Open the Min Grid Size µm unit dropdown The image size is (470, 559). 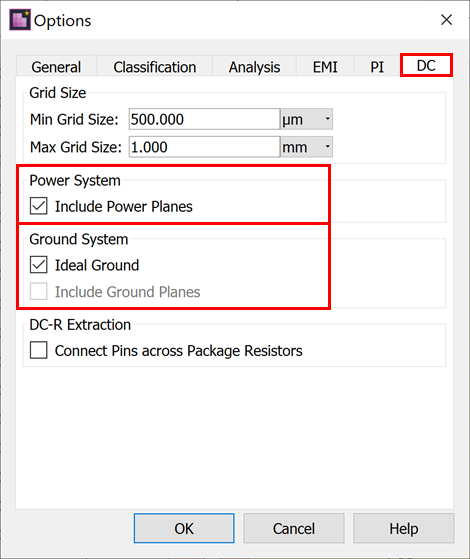point(307,119)
